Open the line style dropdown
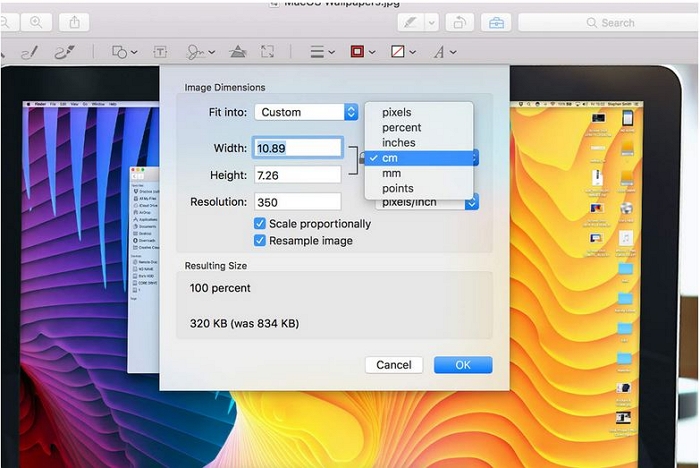 (x=321, y=52)
